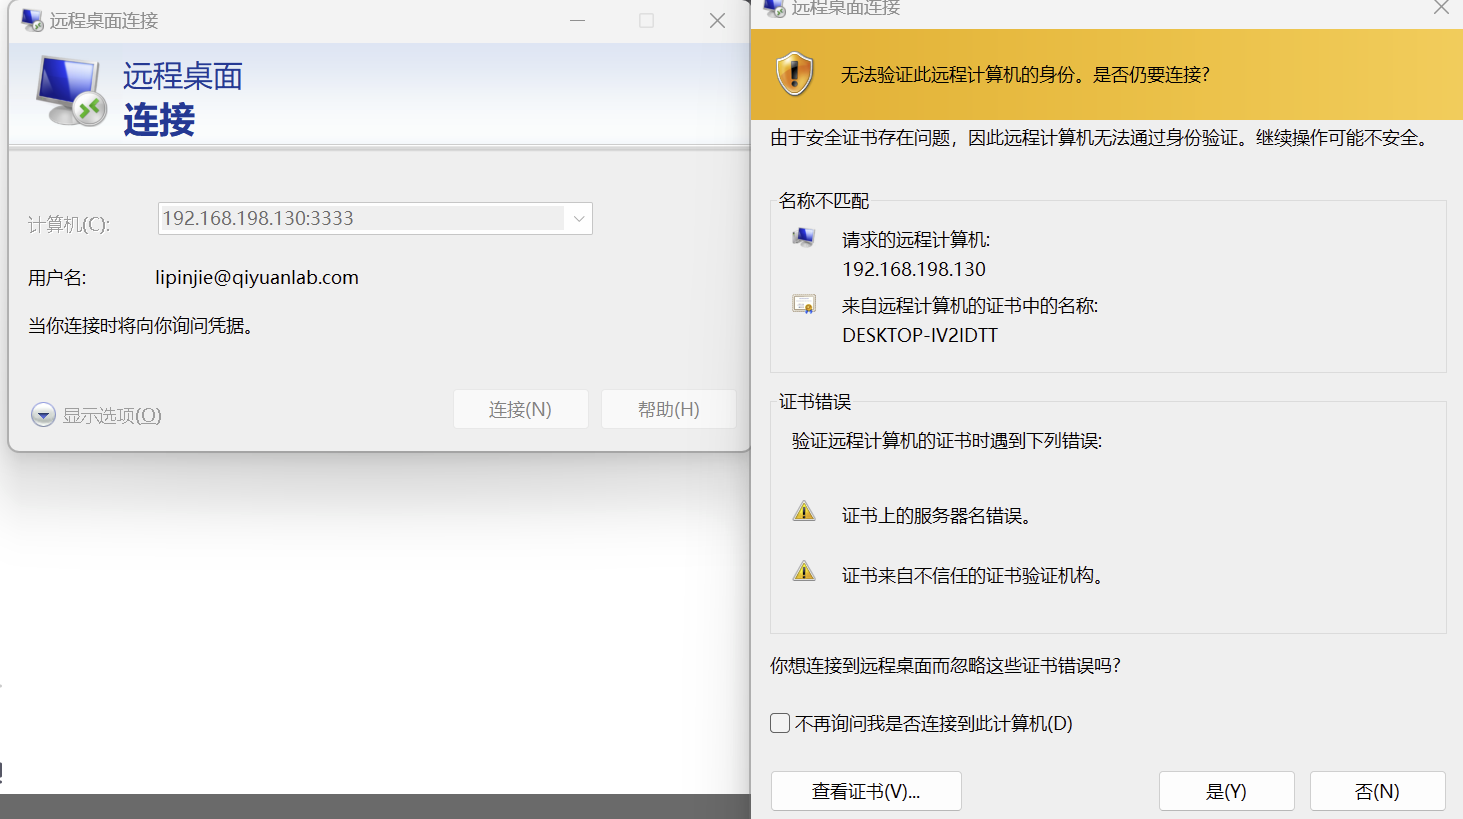Image resolution: width=1463 pixels, height=819 pixels.
Task: Click the 证书错误 group heading
Action: coord(815,402)
